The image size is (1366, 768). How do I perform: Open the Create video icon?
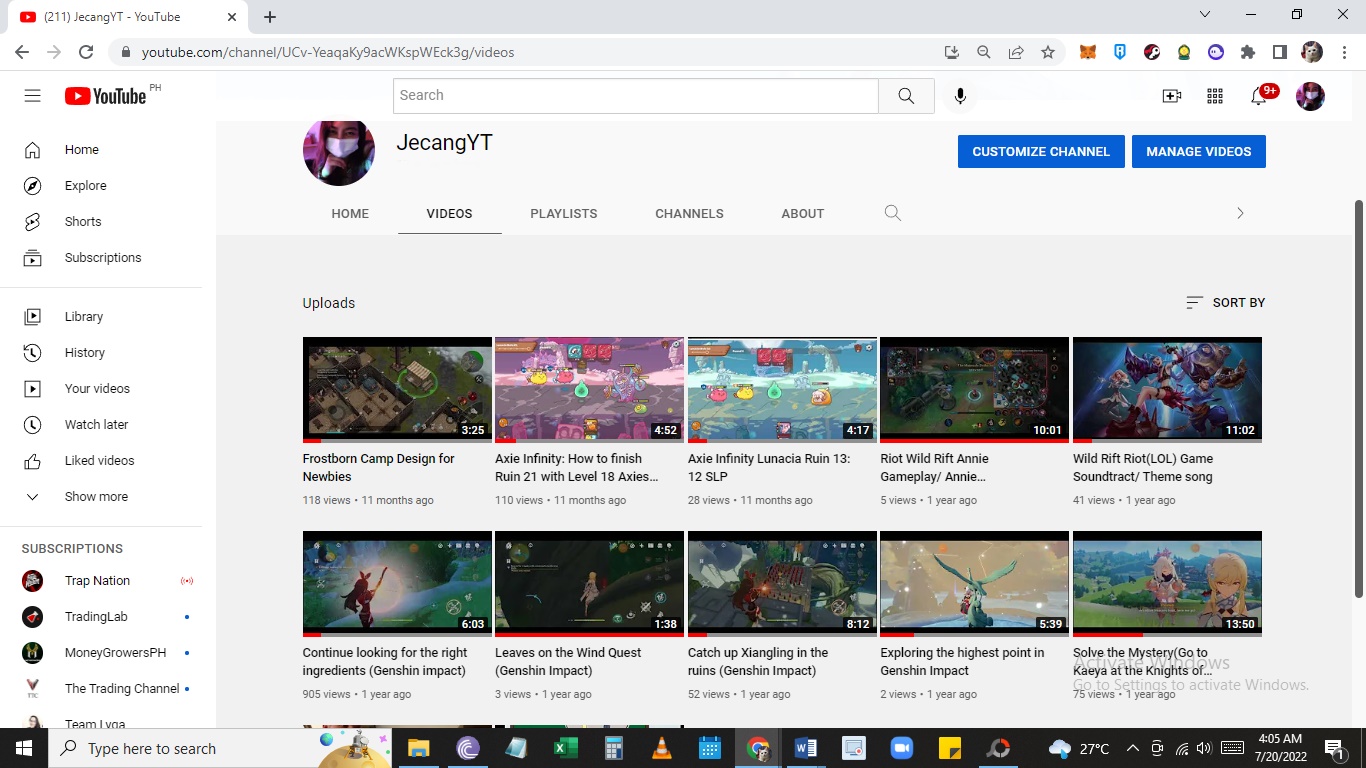(x=1172, y=96)
